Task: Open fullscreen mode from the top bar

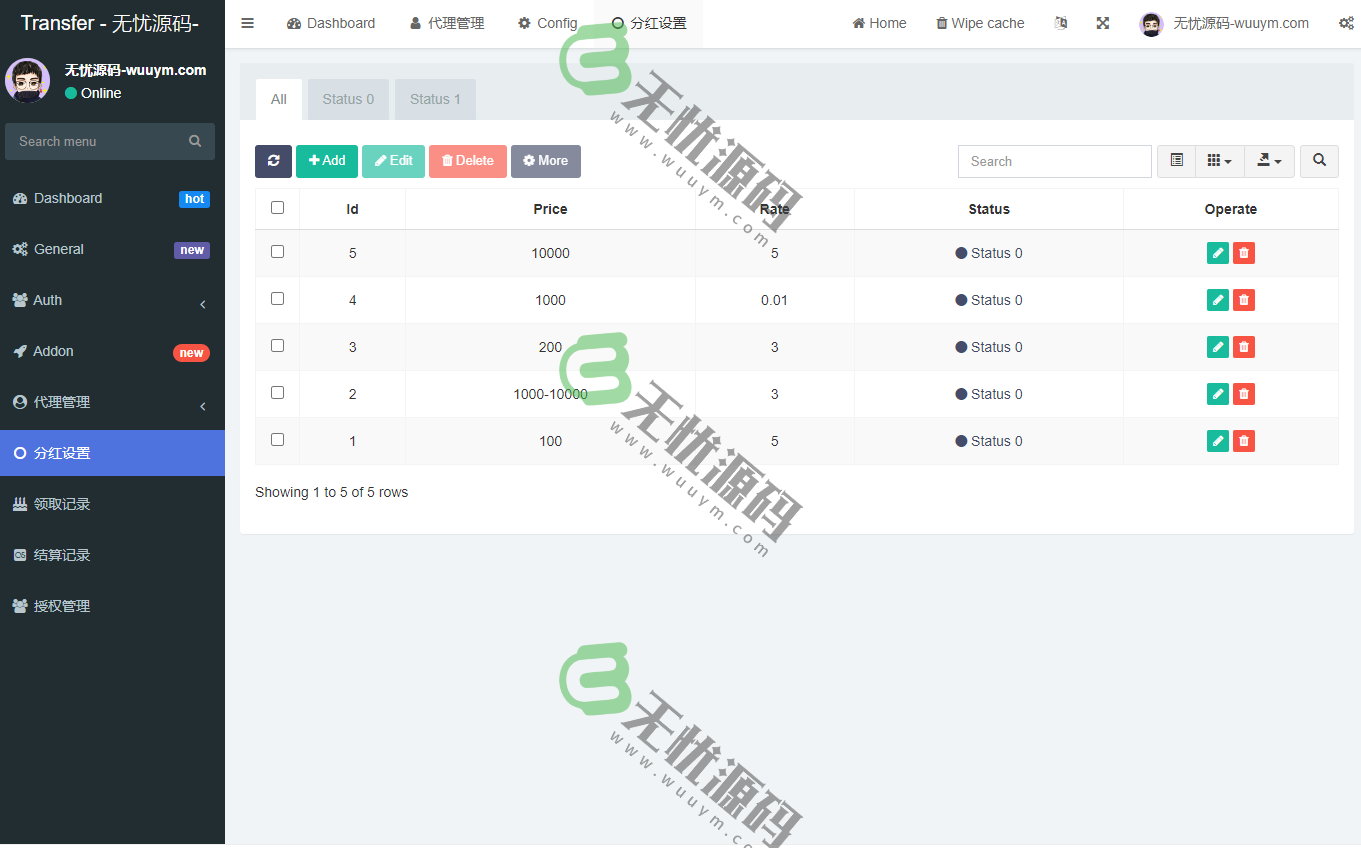Action: pos(1102,22)
